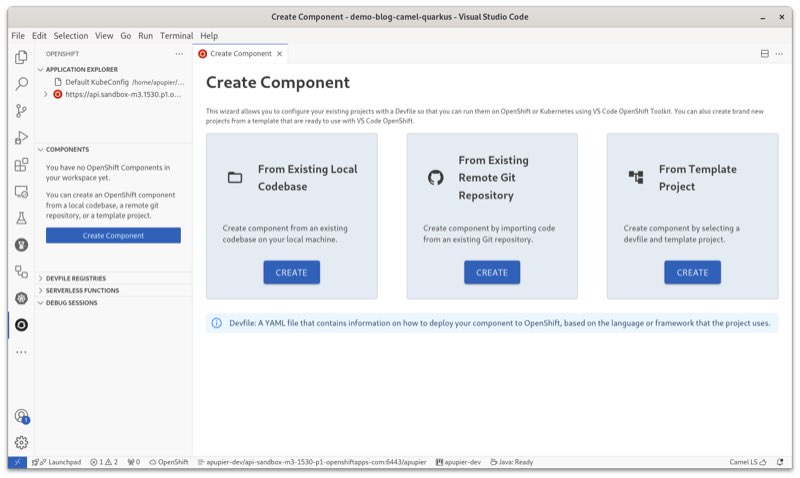Click apupier-dev namespace in status bar

pos(458,462)
